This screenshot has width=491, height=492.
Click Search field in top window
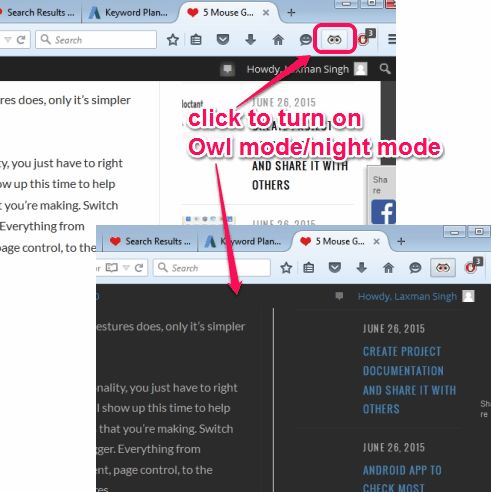[96, 40]
